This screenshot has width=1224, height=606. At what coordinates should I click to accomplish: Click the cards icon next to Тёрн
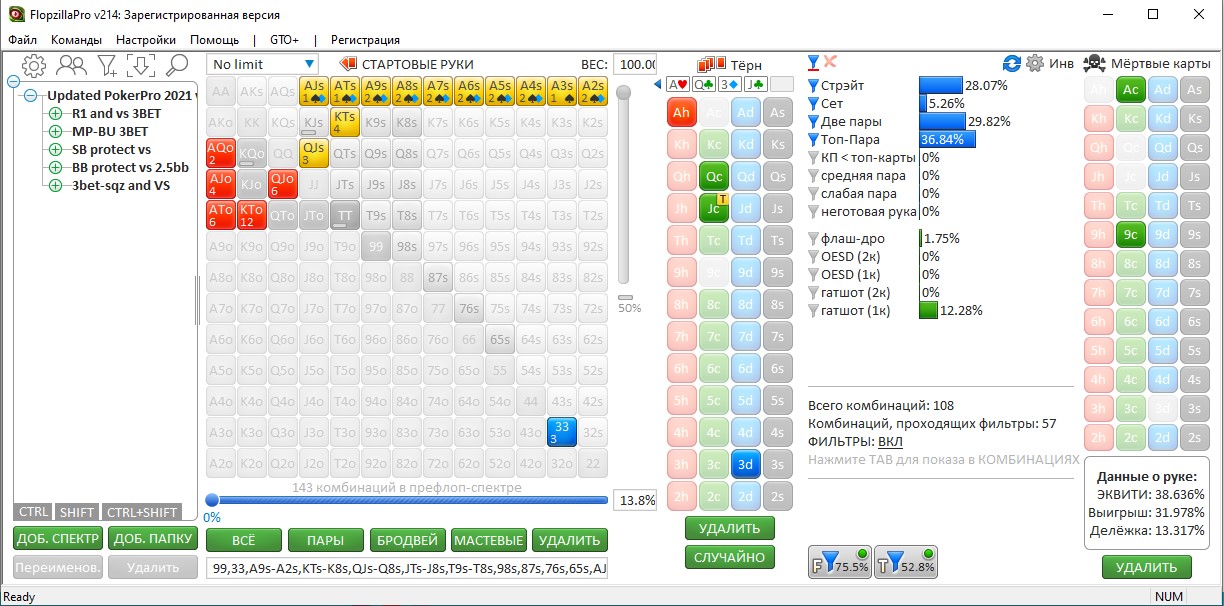711,64
